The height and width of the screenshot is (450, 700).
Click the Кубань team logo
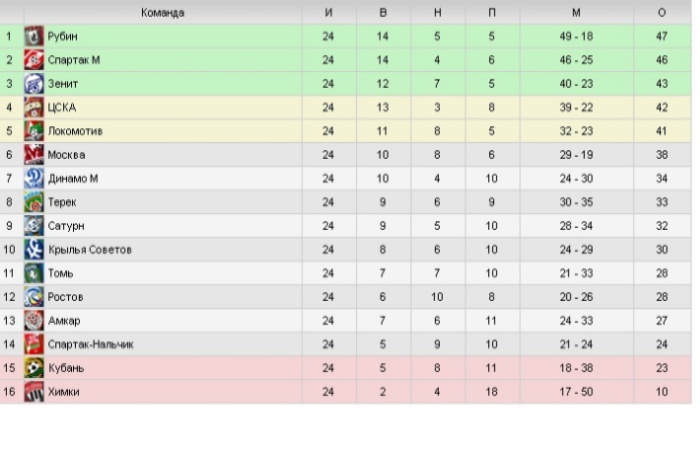coord(34,368)
